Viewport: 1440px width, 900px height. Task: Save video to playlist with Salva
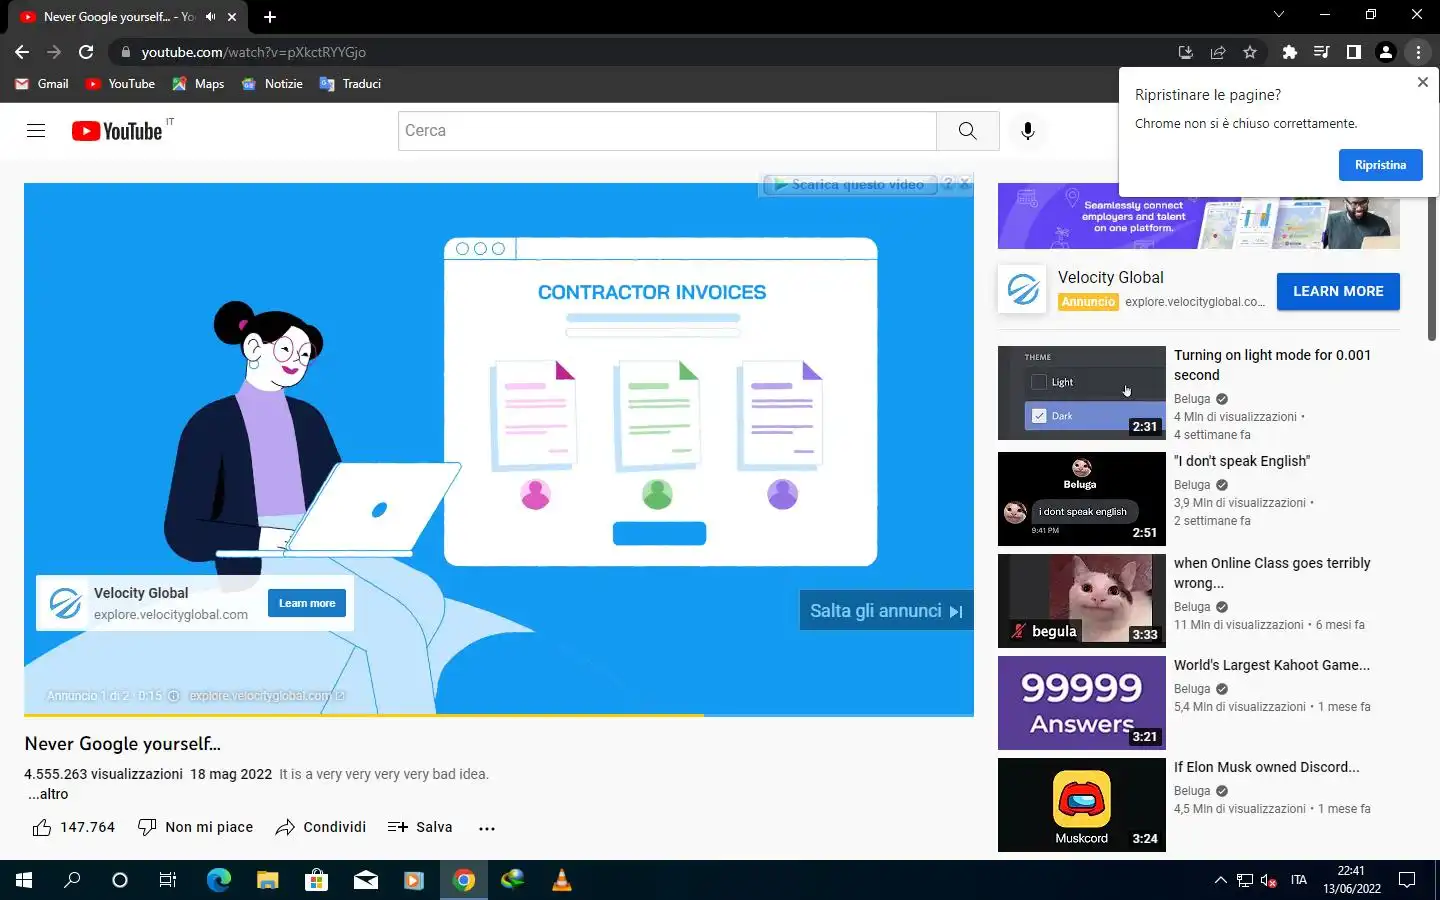[420, 827]
